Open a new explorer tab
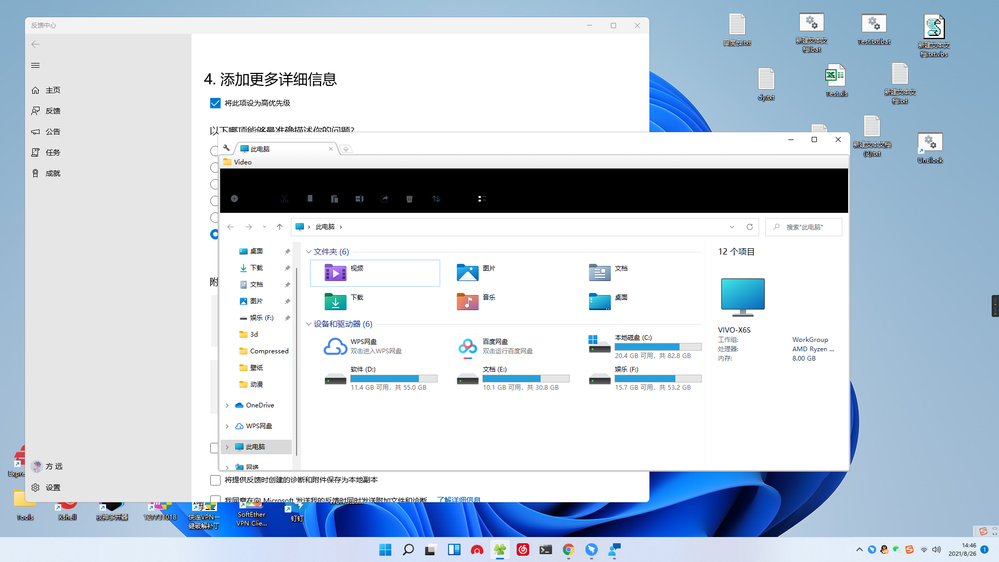 (346, 149)
